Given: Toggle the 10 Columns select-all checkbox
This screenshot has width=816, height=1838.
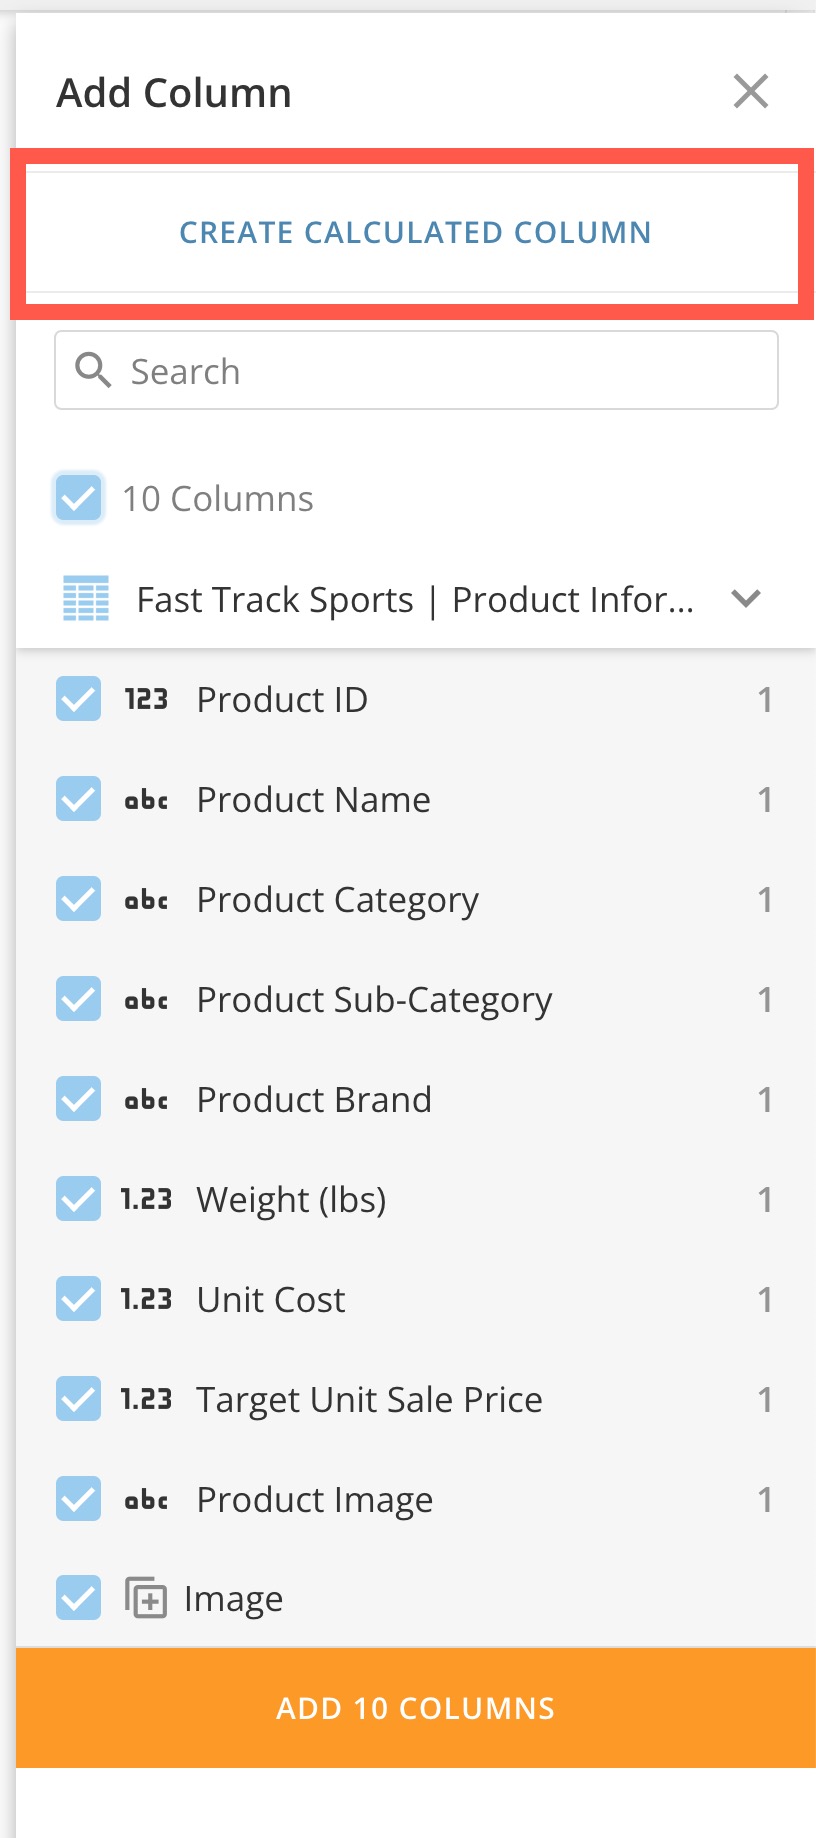Looking at the screenshot, I should tap(78, 498).
